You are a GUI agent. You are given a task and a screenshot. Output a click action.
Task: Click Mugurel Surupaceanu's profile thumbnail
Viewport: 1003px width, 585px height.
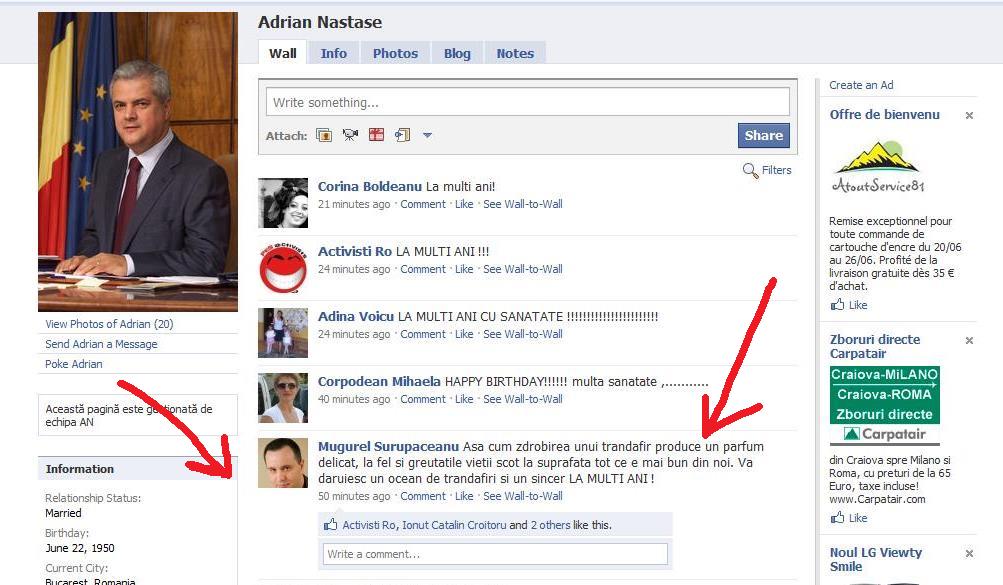[283, 463]
